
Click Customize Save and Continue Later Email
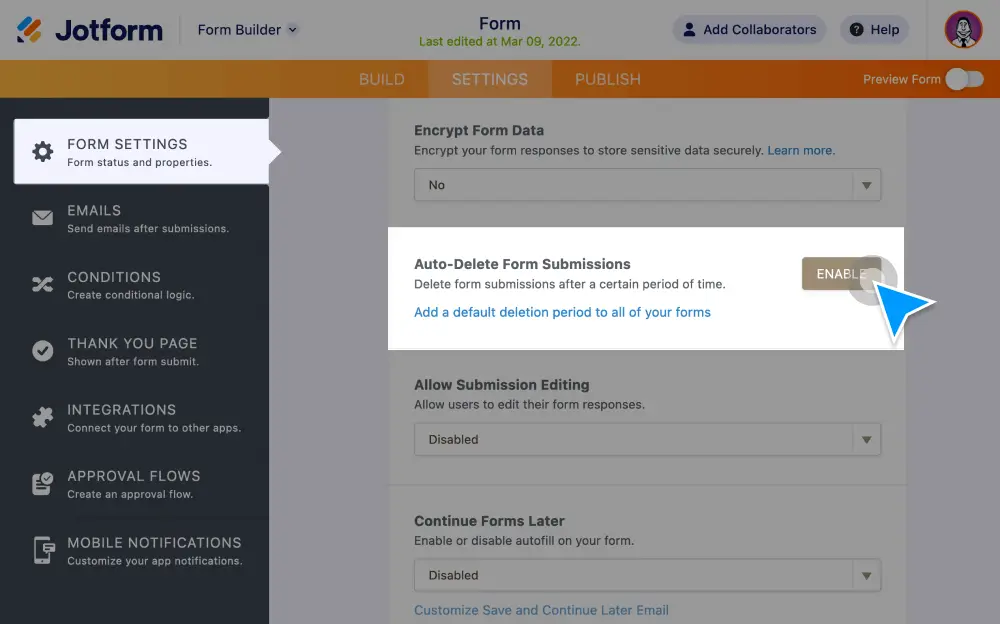coord(541,610)
